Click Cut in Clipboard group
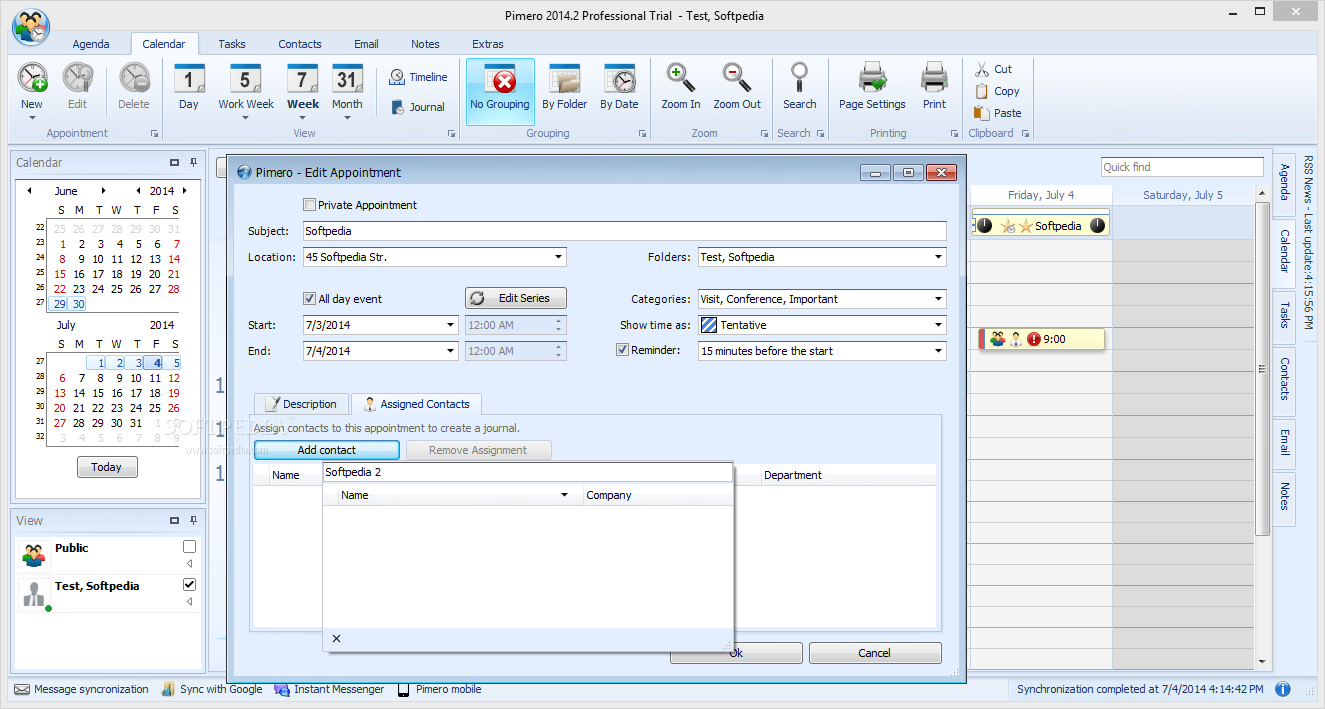1325x709 pixels. (994, 69)
